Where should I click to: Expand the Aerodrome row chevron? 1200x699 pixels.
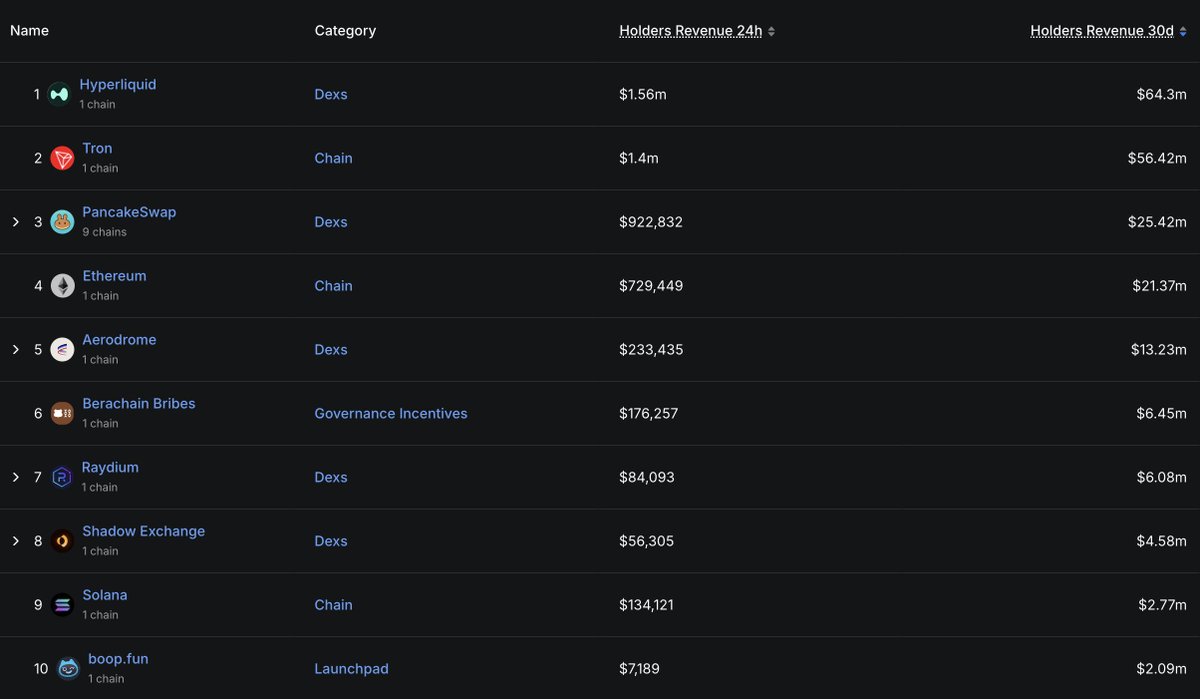tap(15, 350)
